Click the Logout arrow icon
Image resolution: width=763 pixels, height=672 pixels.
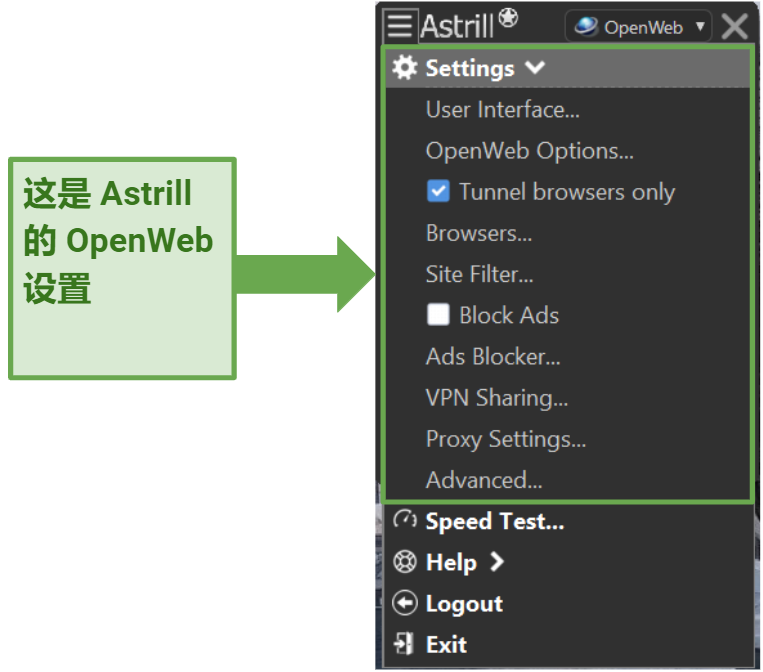pos(405,603)
